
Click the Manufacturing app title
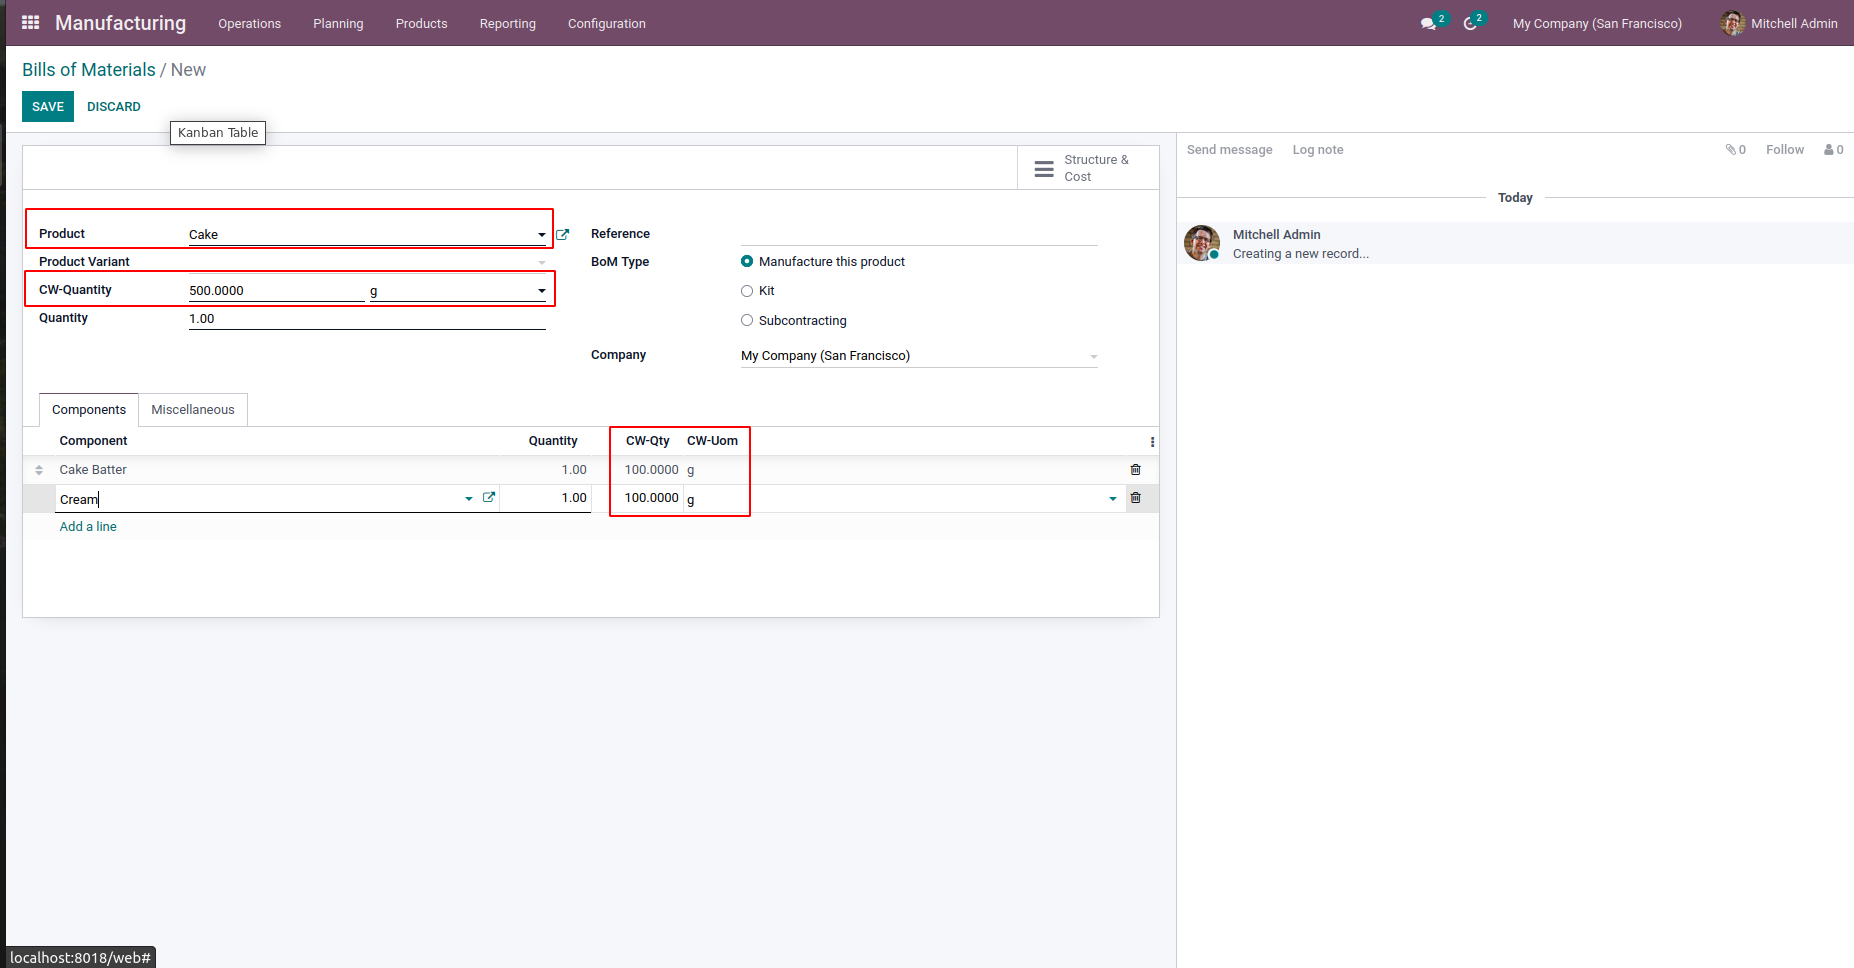(120, 23)
